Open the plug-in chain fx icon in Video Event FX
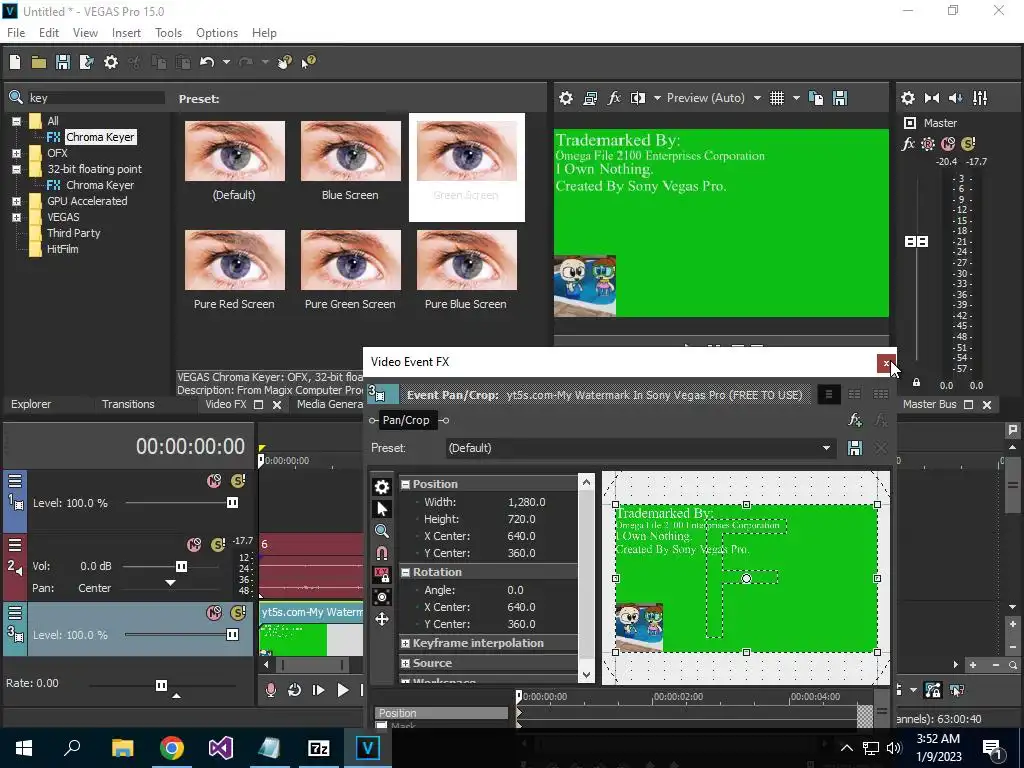 click(855, 420)
